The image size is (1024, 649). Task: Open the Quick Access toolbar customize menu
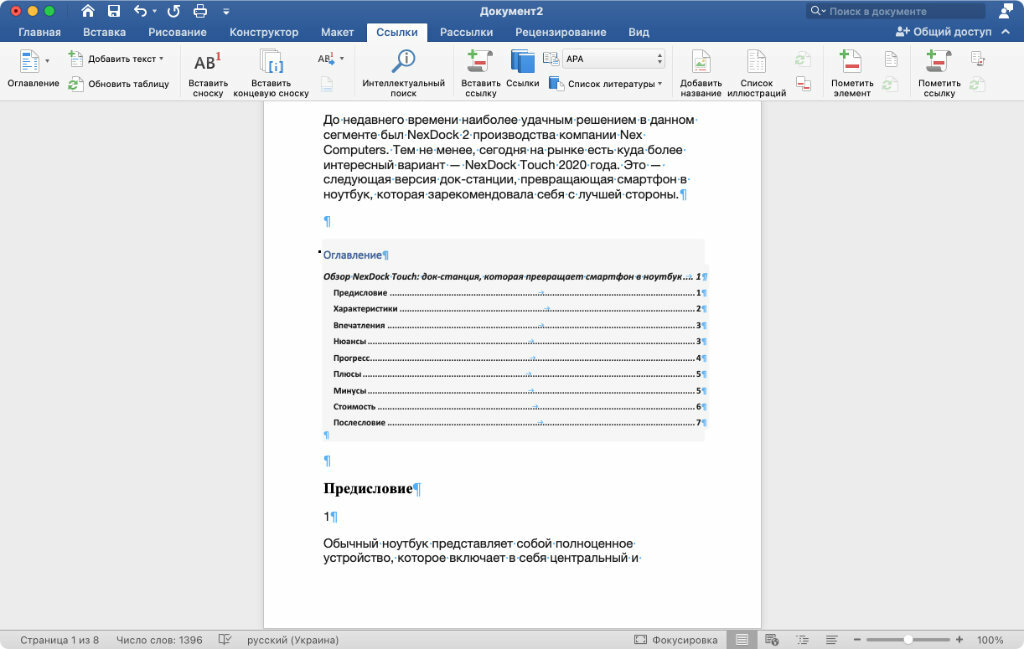click(x=226, y=11)
